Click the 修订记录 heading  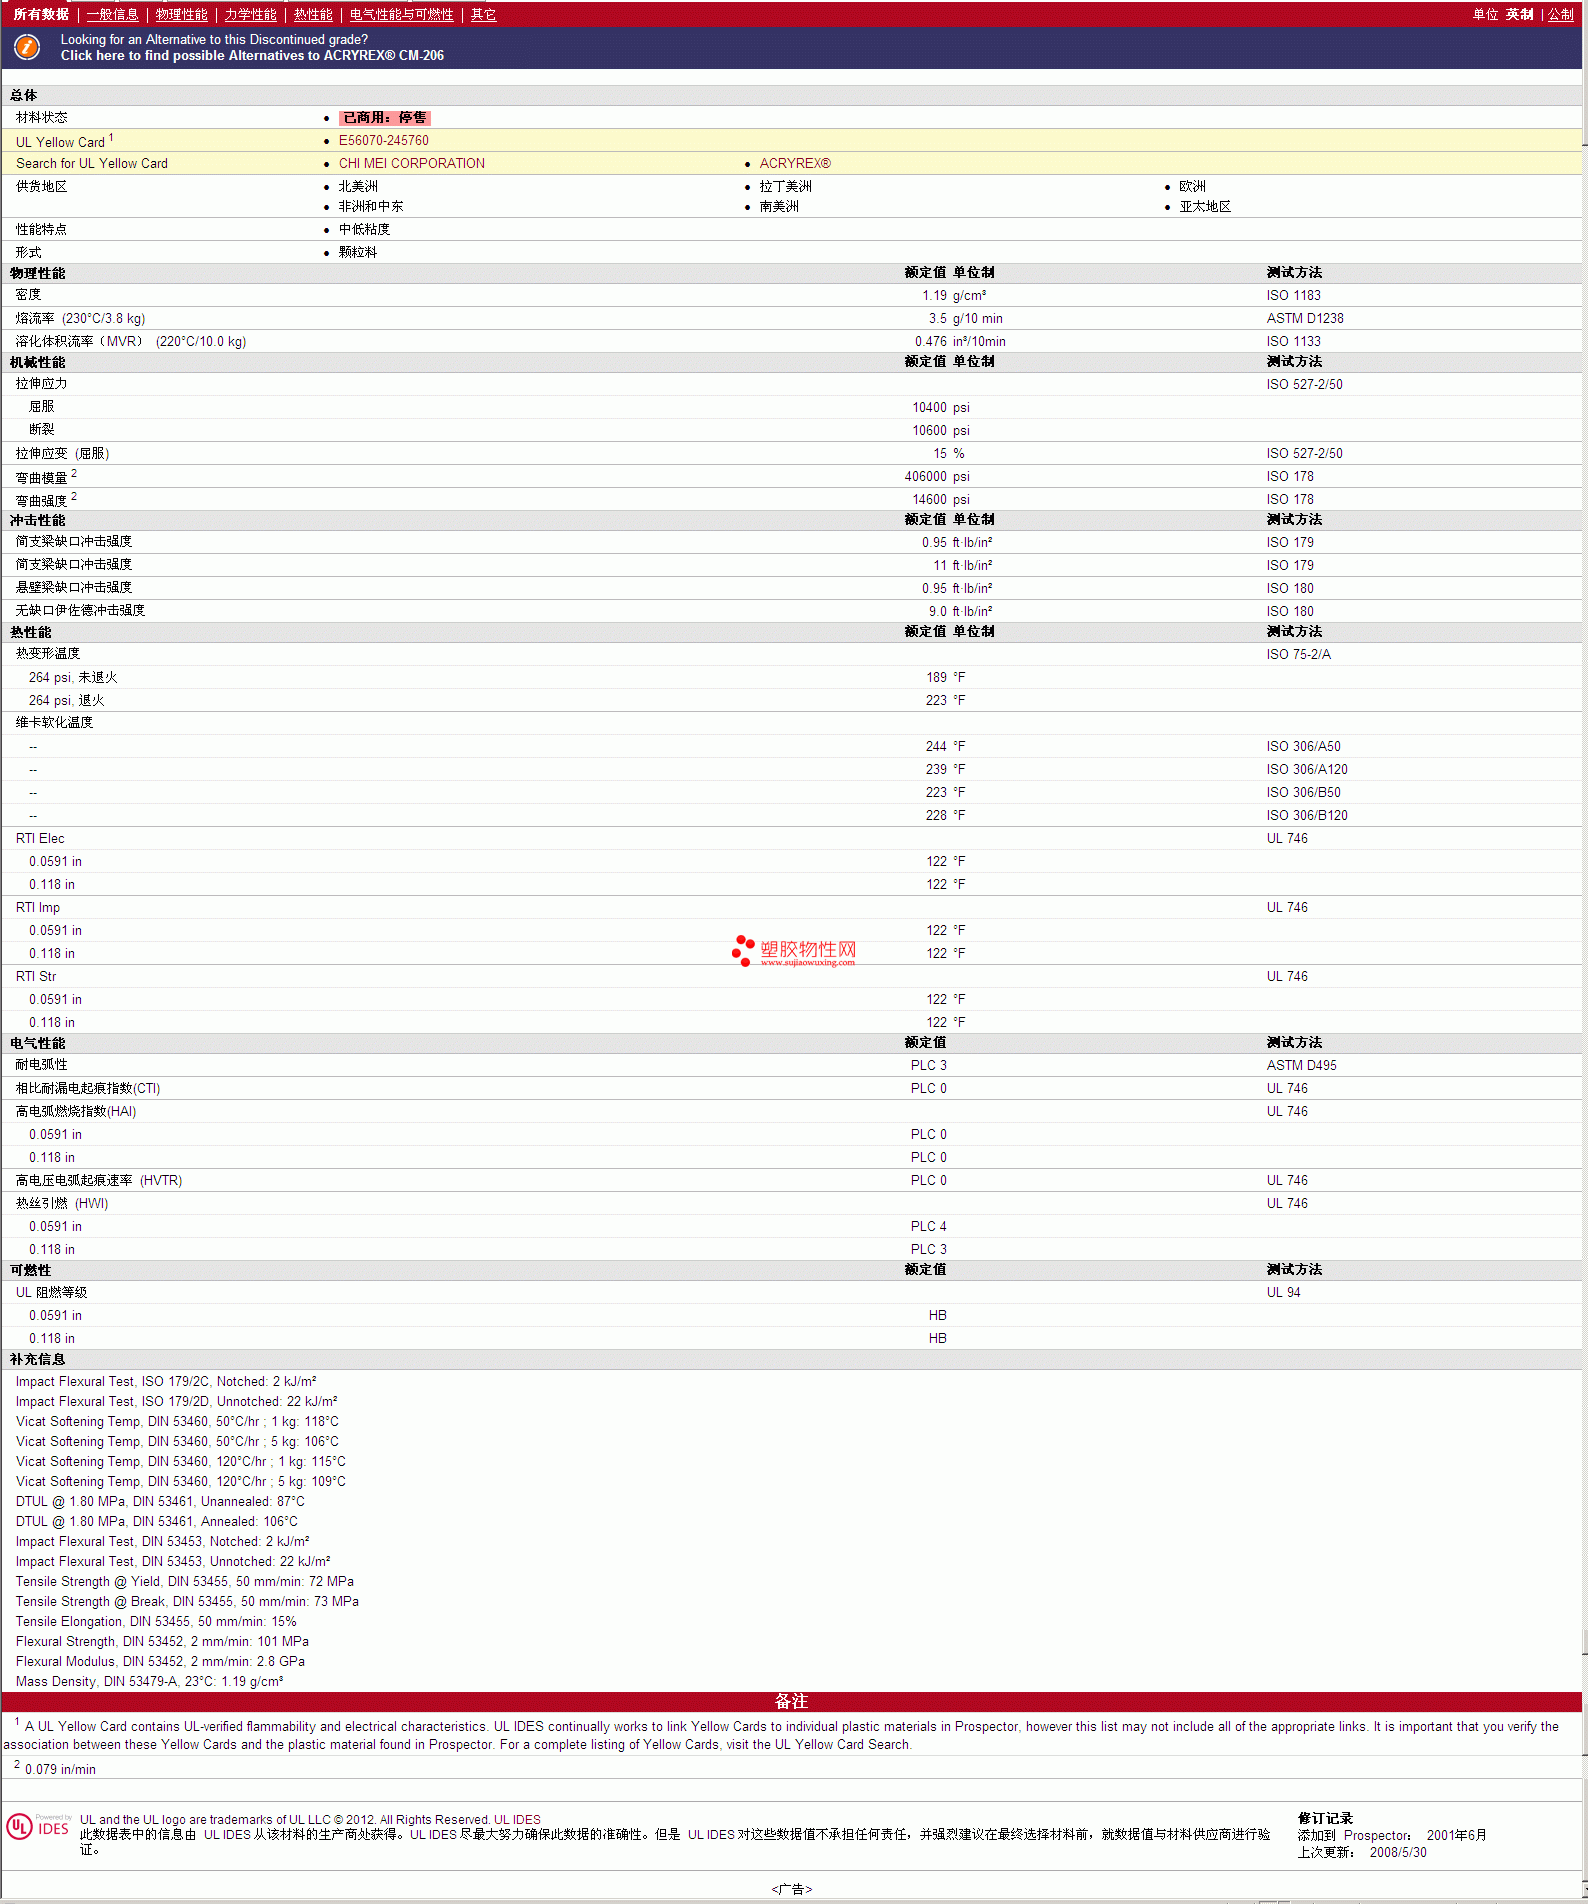[x=1325, y=1818]
